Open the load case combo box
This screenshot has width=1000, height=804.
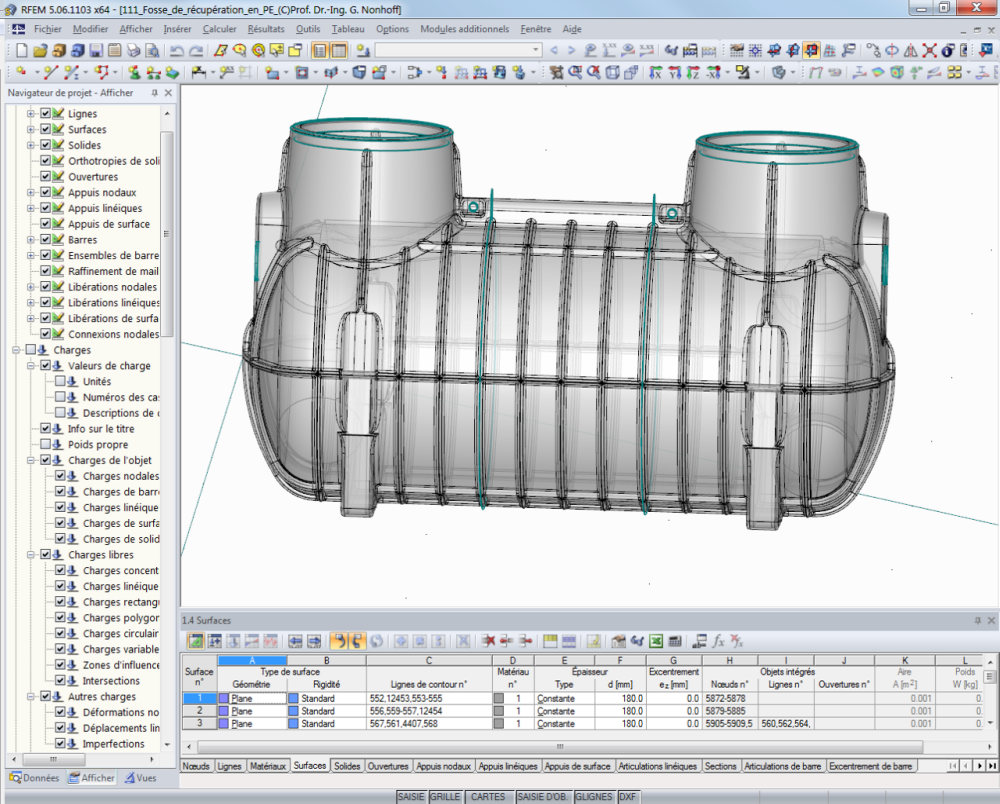tap(459, 50)
